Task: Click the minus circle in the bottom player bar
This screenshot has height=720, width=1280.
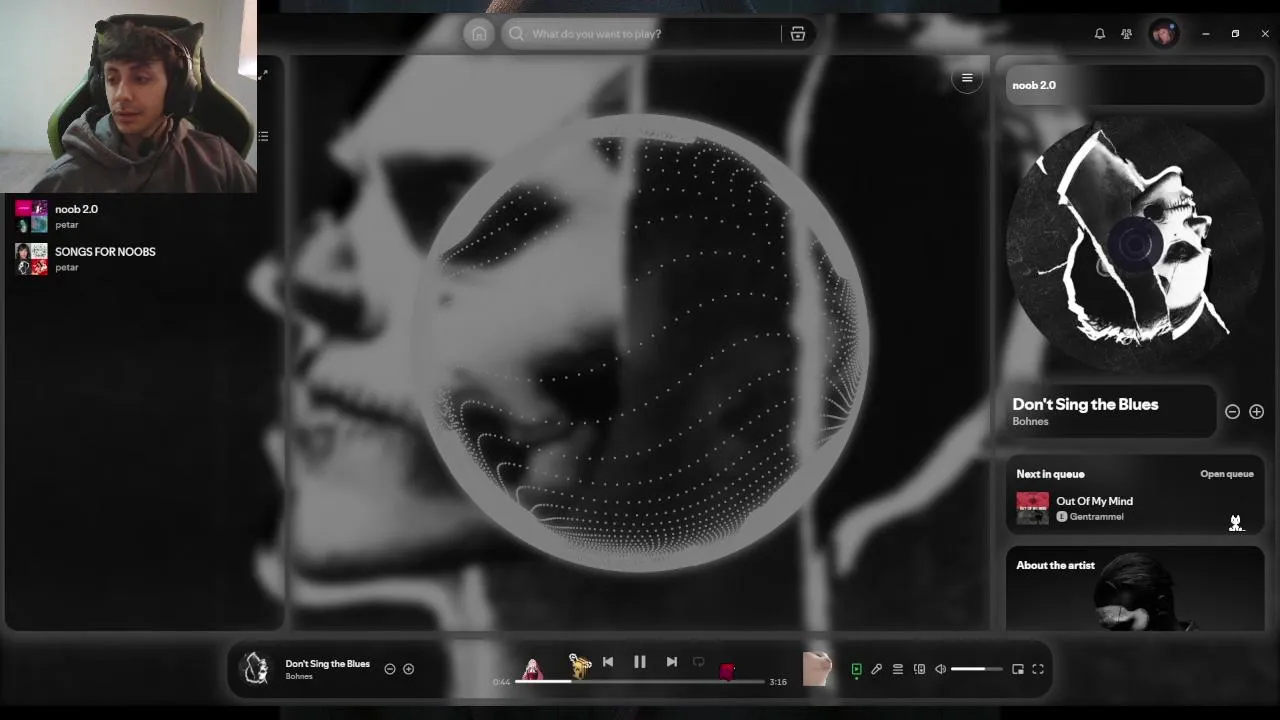Action: [x=390, y=669]
